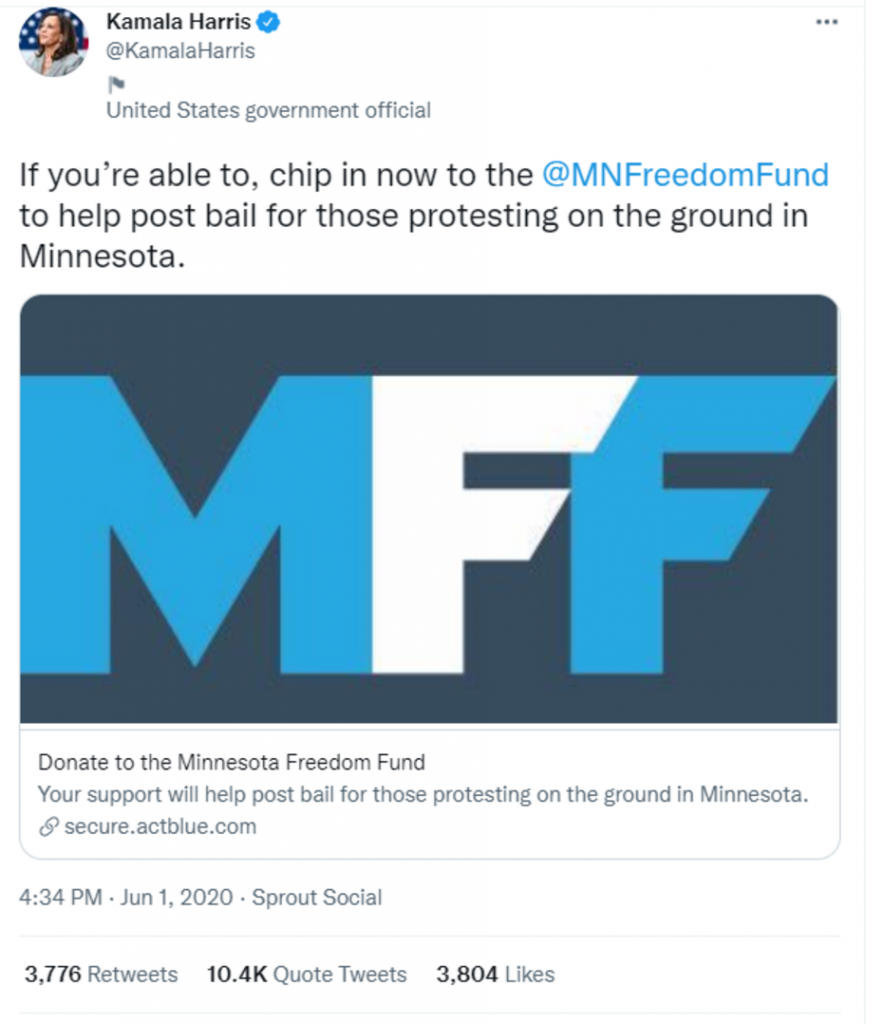The width and height of the screenshot is (883, 1024).
Task: Click the card description about posting bail
Action: click(421, 795)
